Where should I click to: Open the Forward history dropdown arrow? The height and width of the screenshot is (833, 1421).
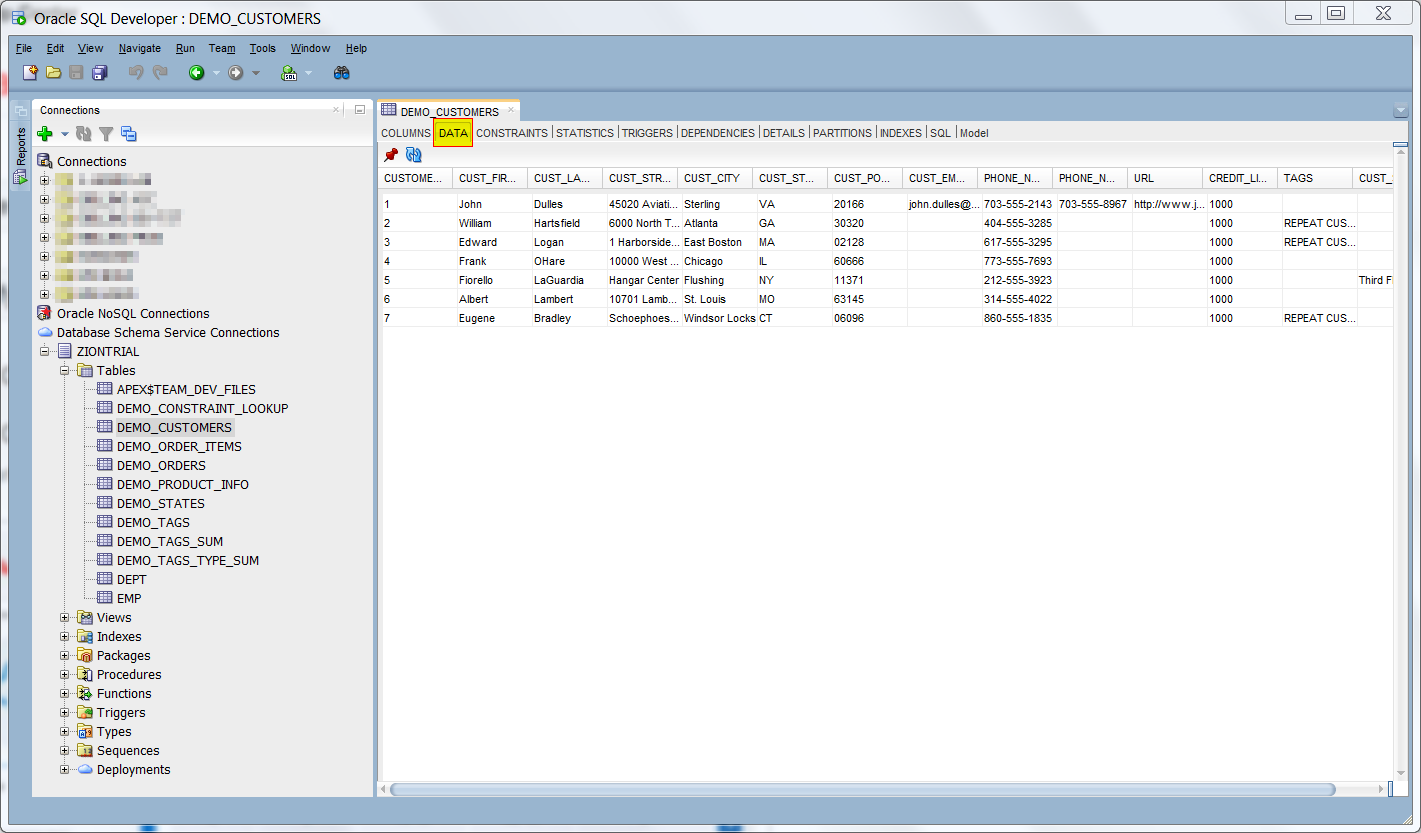tap(256, 73)
